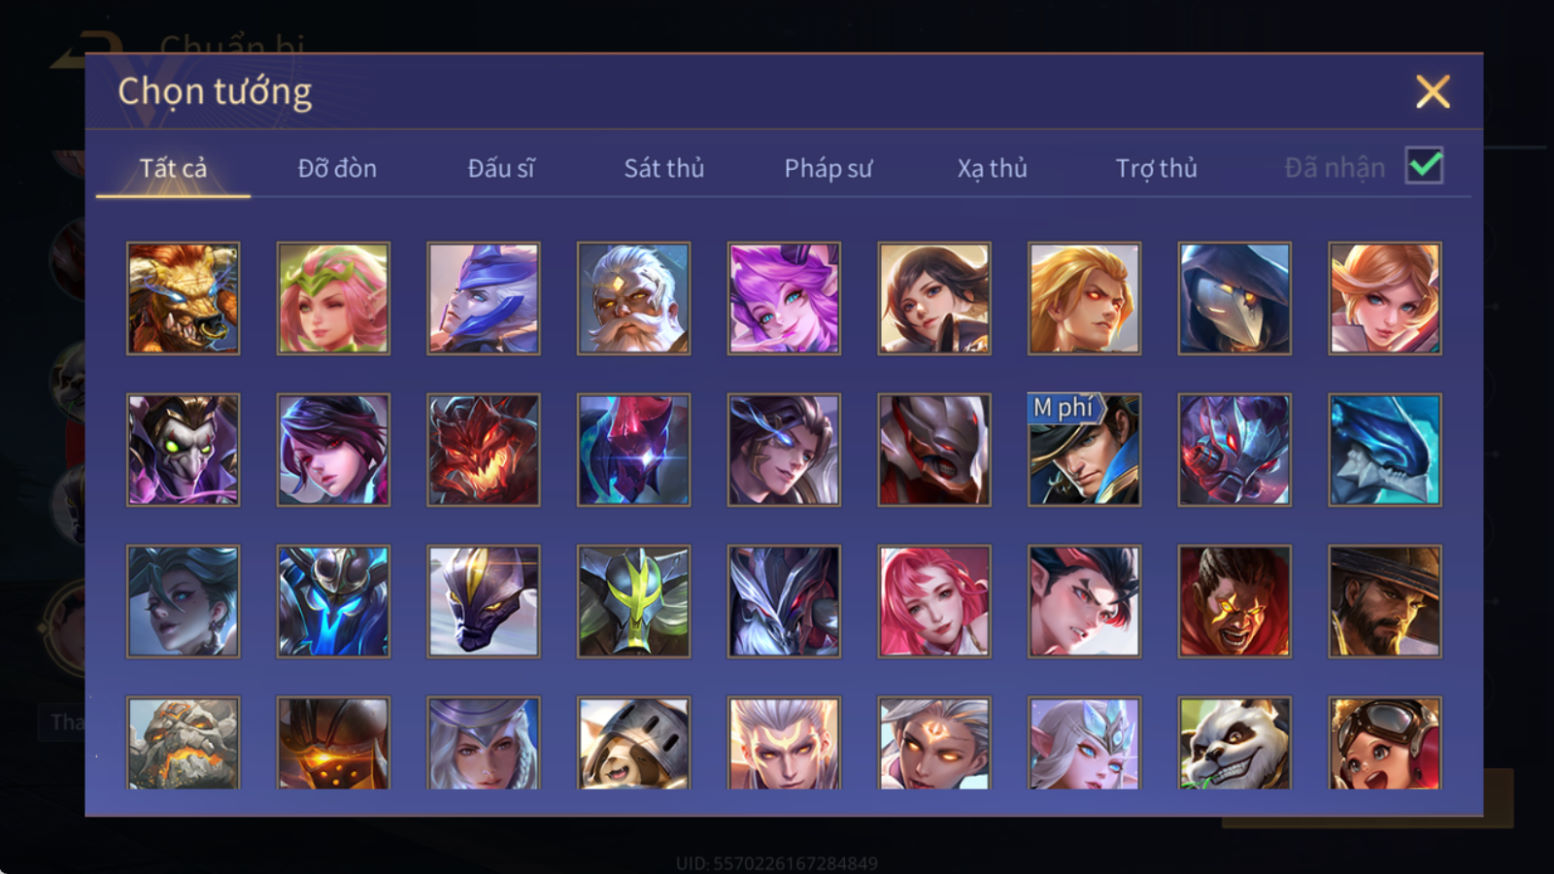
Task: Pick the pink-haired elf hero with leaf crown
Action: coord(333,298)
